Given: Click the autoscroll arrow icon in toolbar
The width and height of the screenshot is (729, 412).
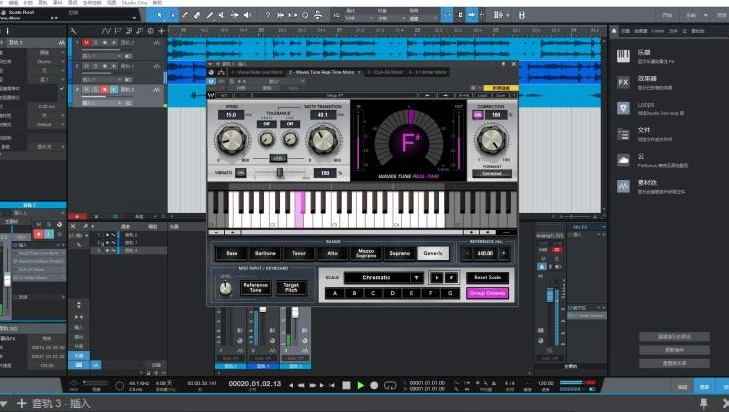Looking at the screenshot, I should [x=471, y=15].
